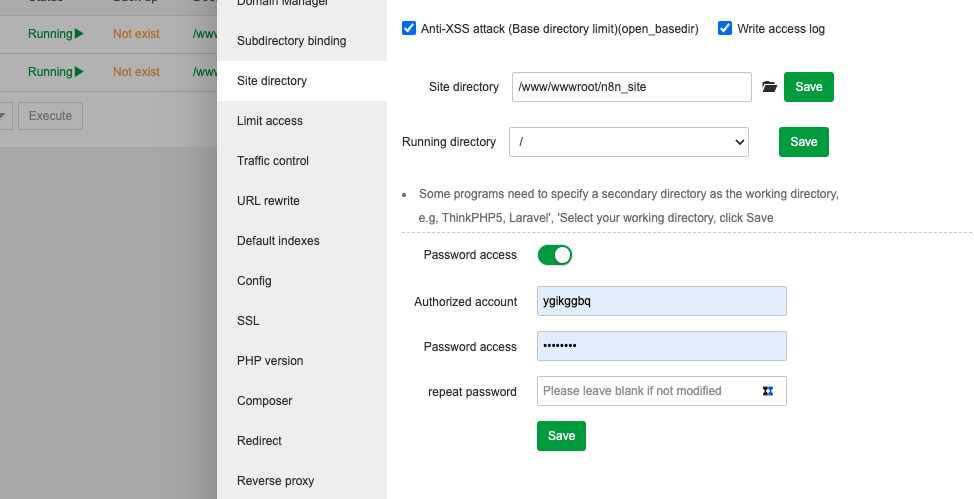
Task: Save the Site directory path
Action: tap(808, 87)
